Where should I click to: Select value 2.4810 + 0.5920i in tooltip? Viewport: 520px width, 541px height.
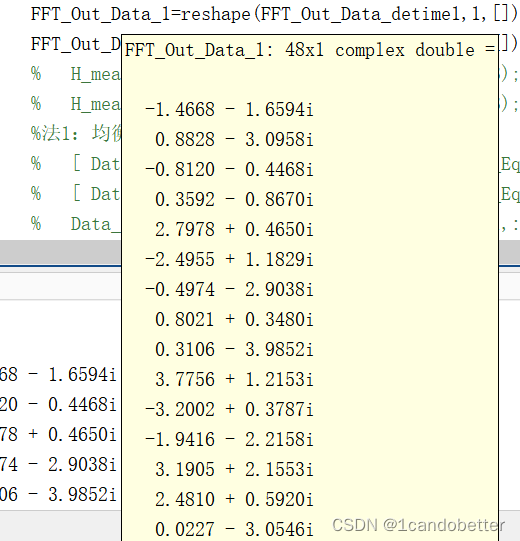[x=234, y=500]
